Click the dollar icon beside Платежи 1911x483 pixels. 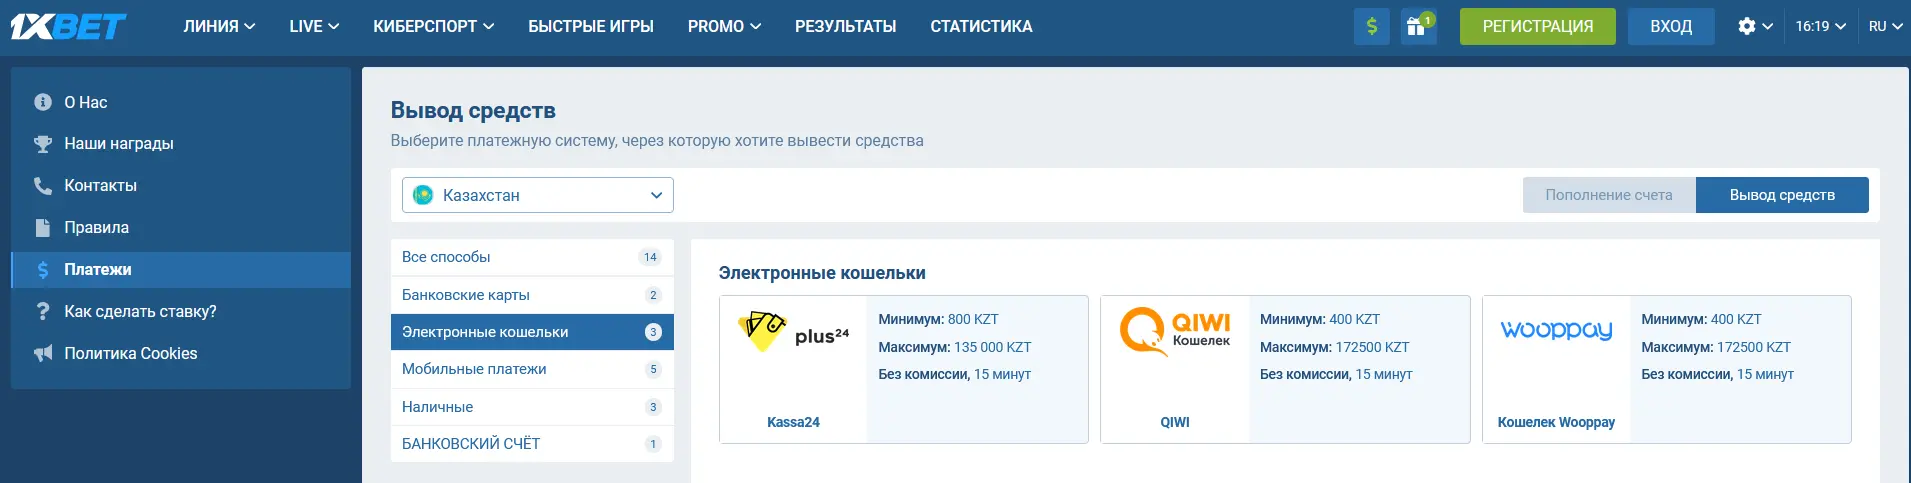pyautogui.click(x=43, y=270)
